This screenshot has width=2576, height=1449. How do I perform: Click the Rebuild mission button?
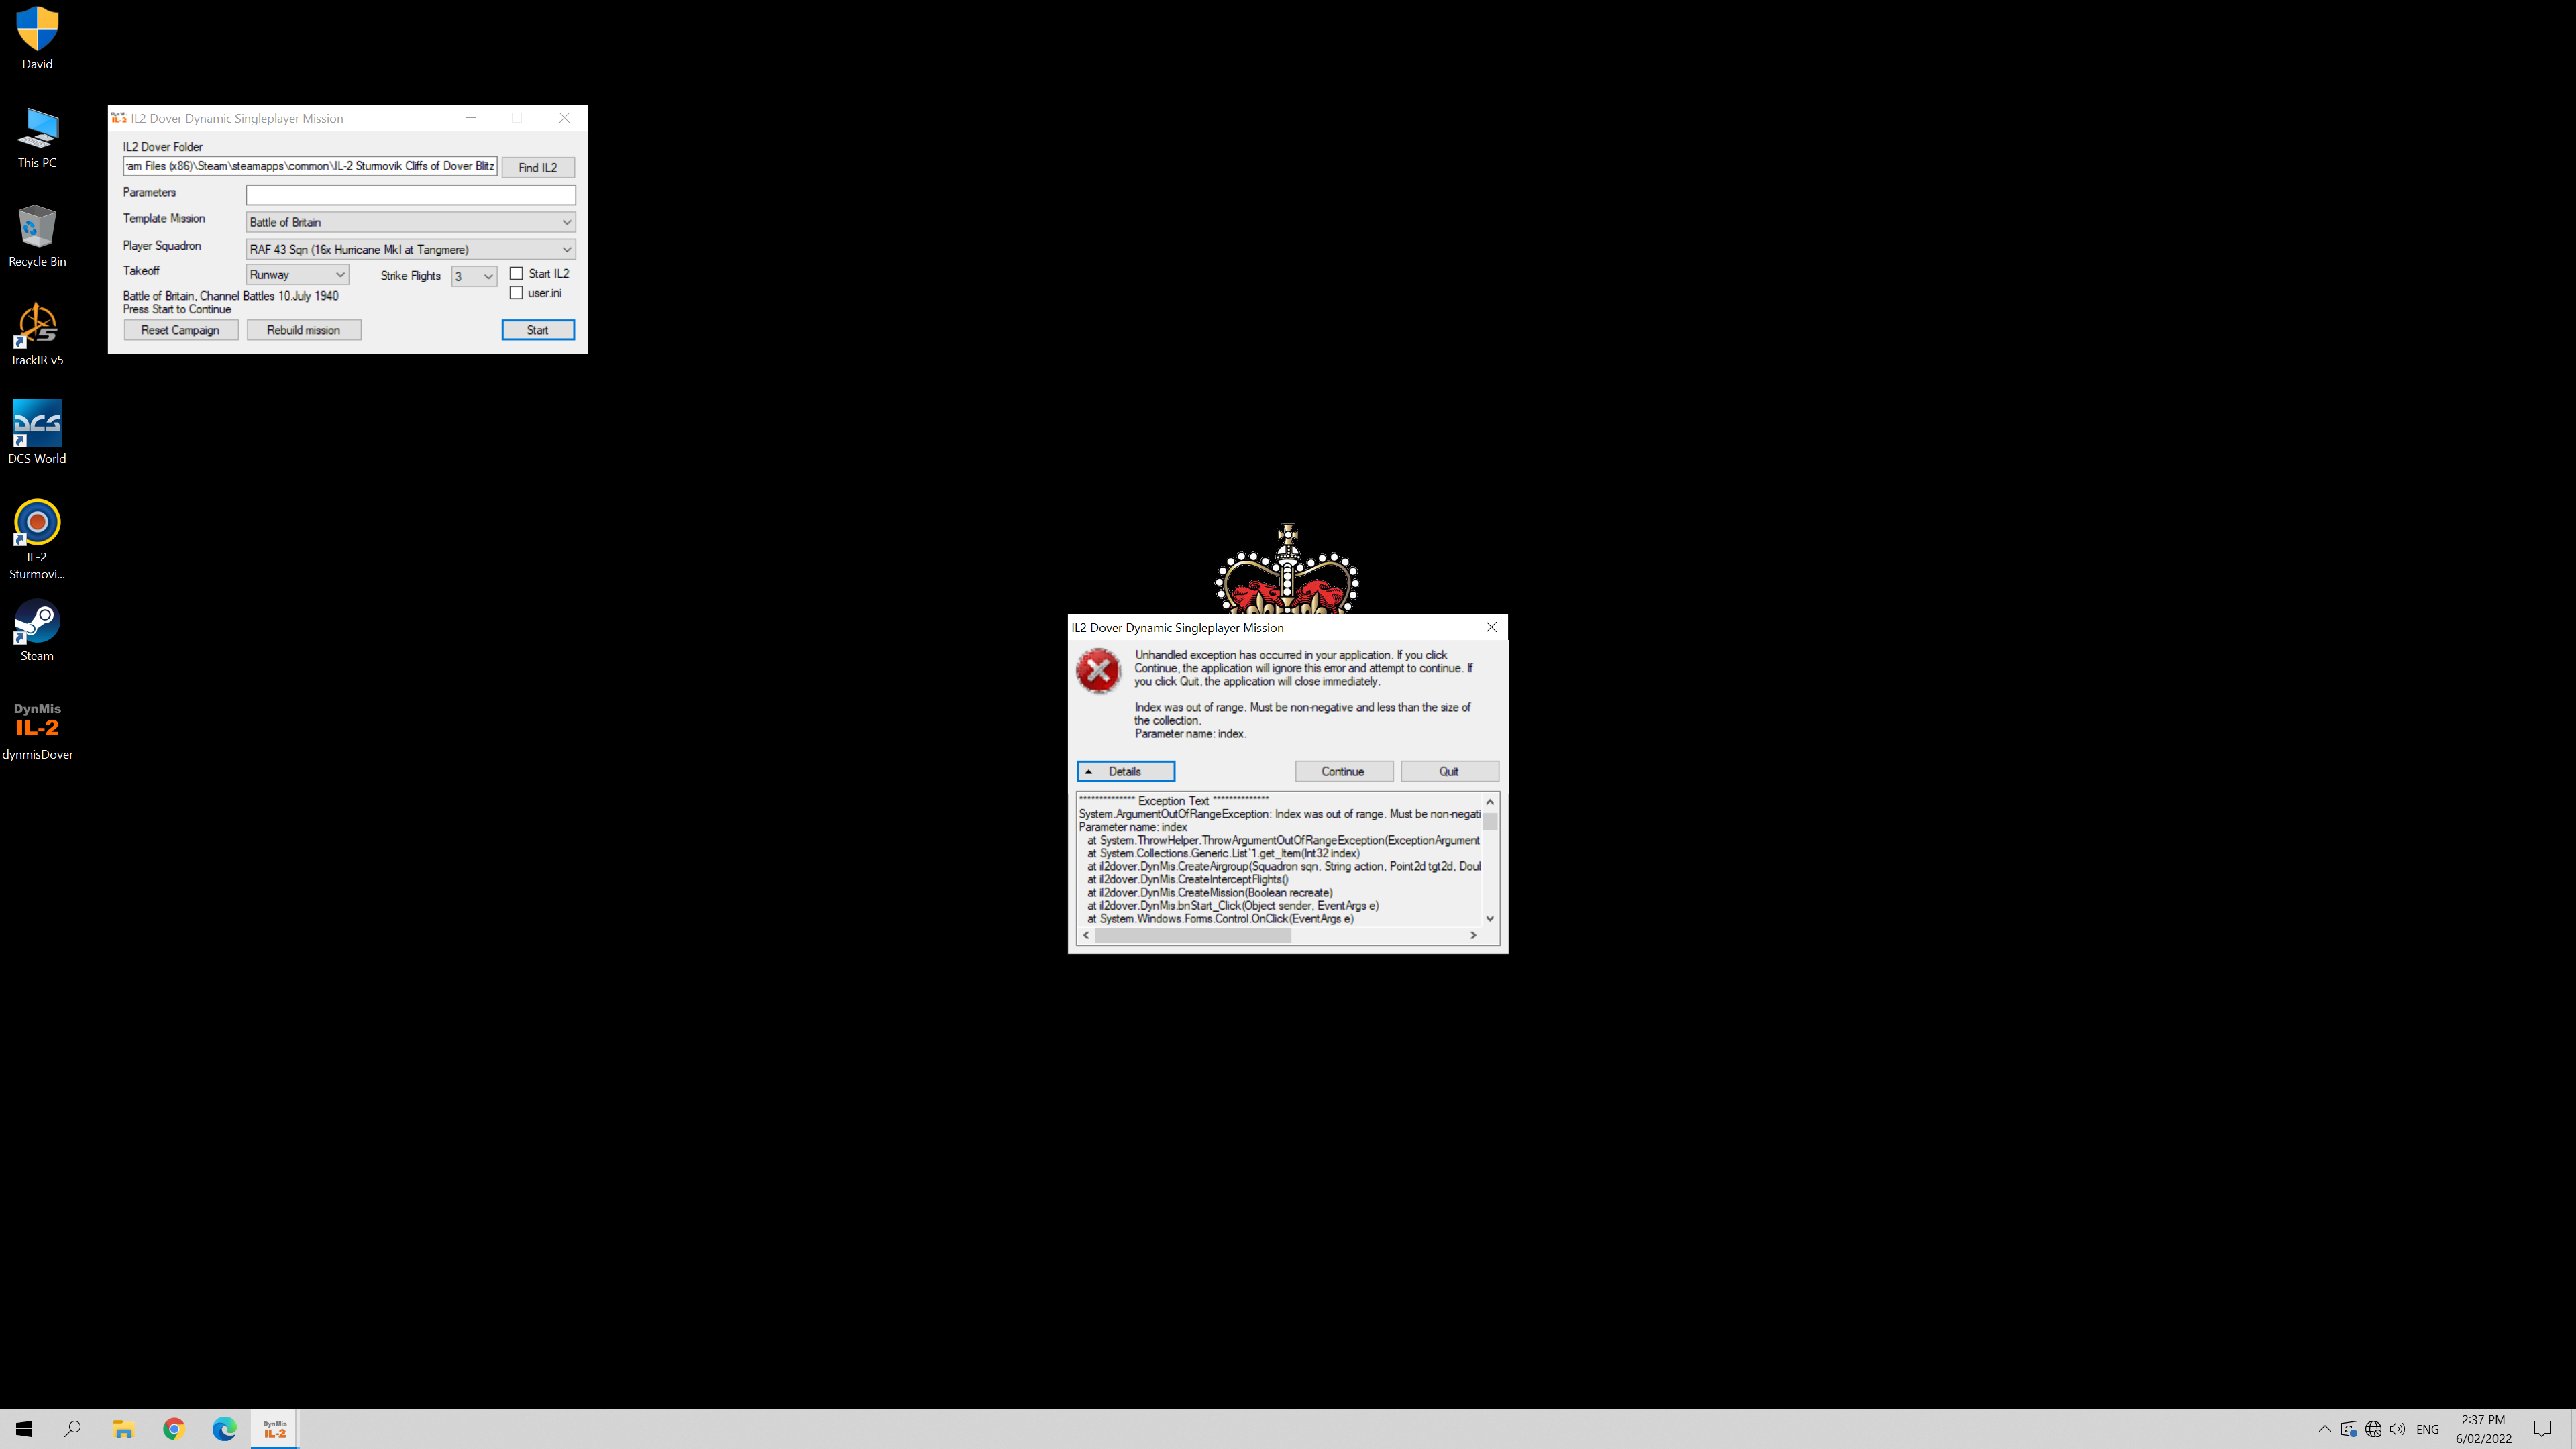tap(303, 330)
